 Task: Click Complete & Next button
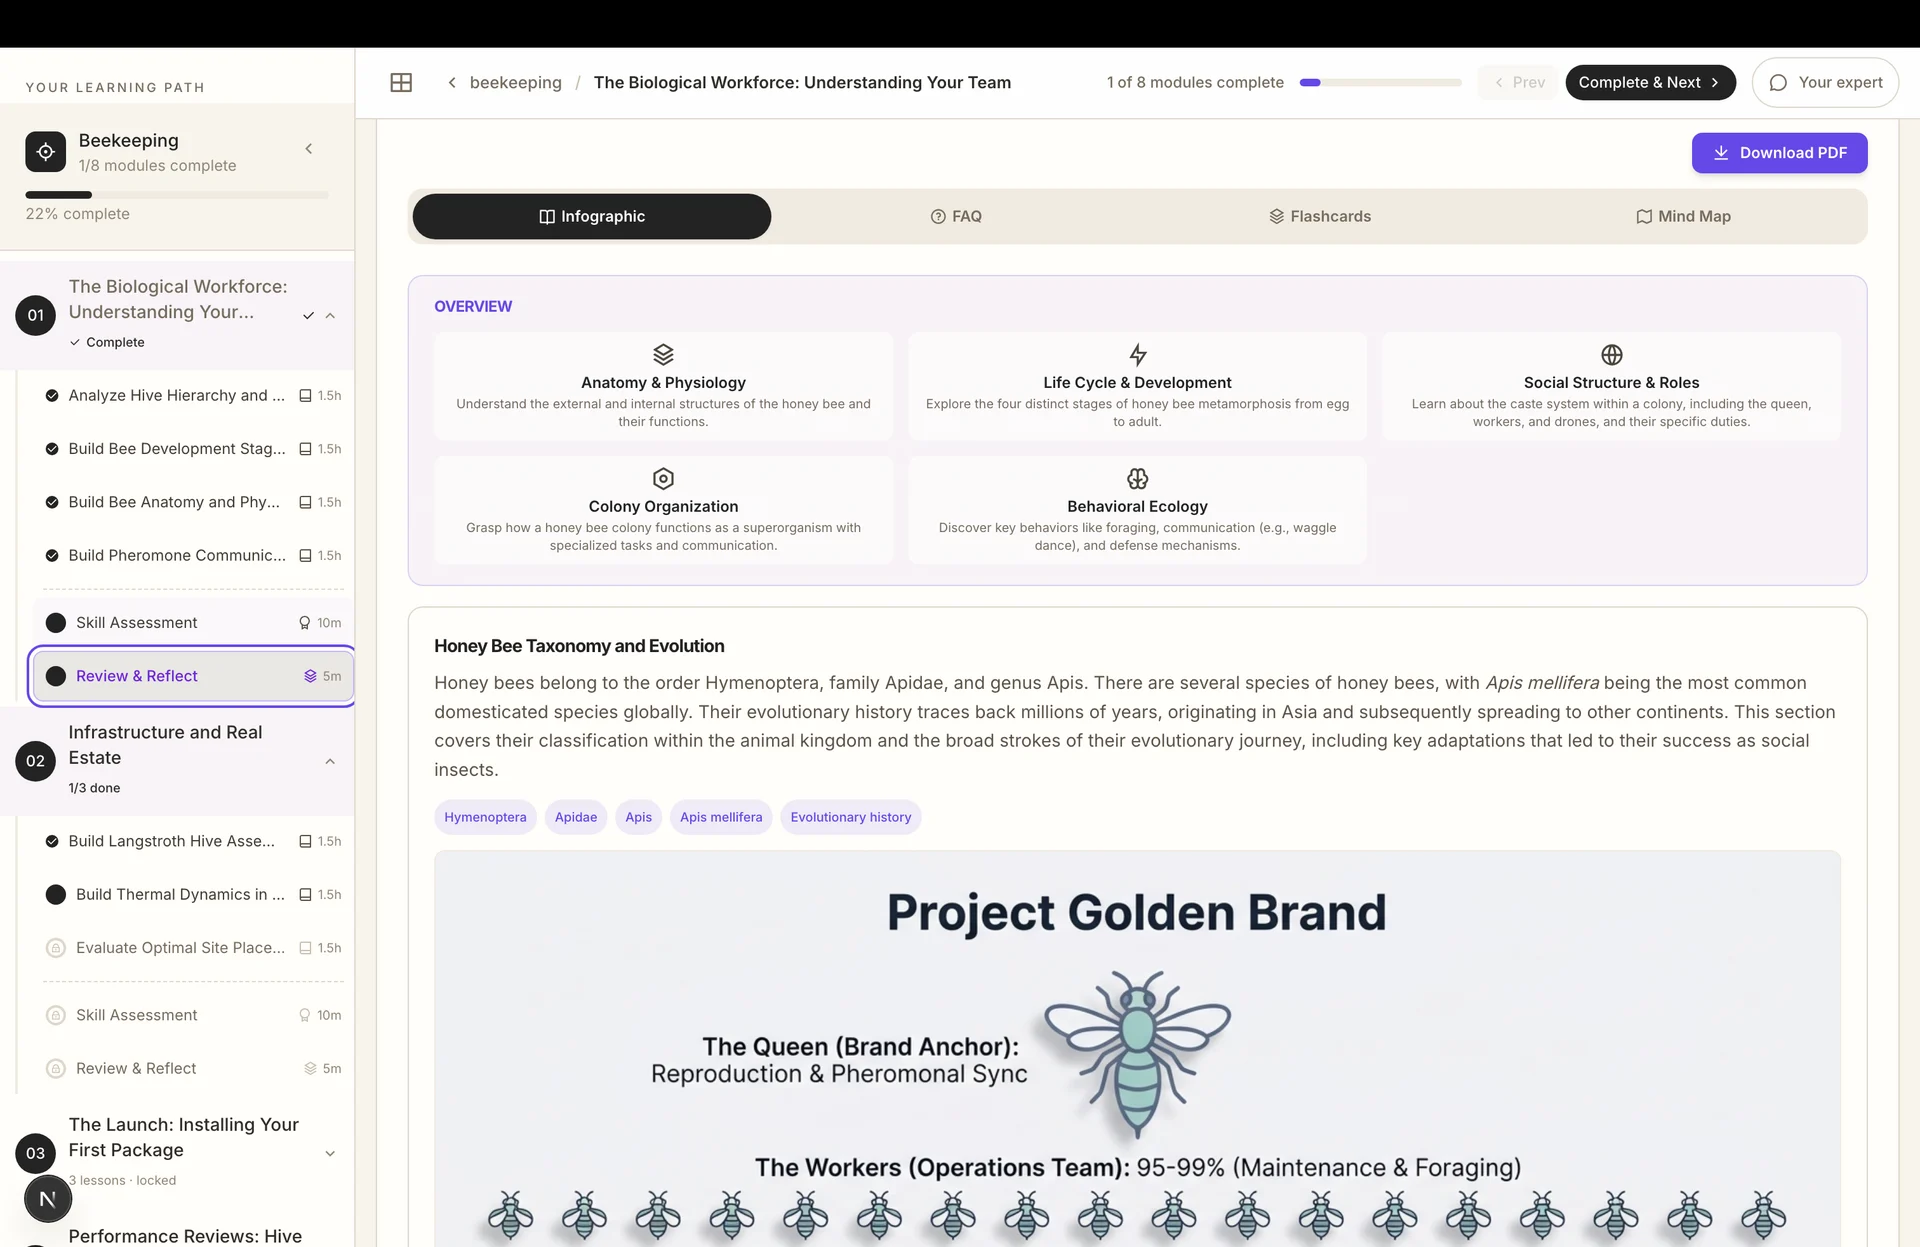point(1650,82)
